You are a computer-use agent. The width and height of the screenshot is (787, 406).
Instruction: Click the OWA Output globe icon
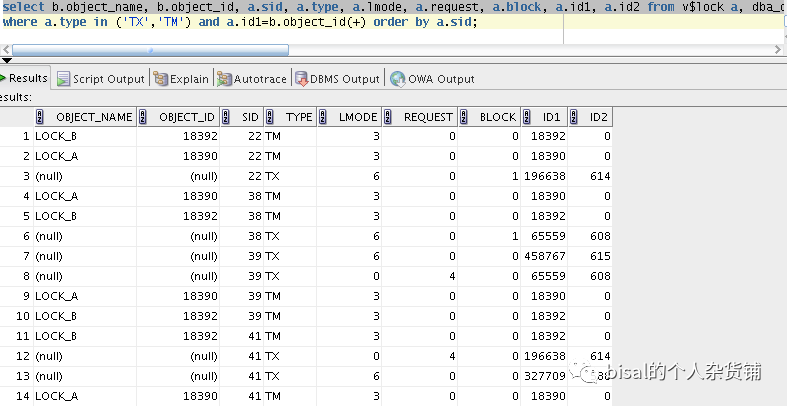coord(398,79)
